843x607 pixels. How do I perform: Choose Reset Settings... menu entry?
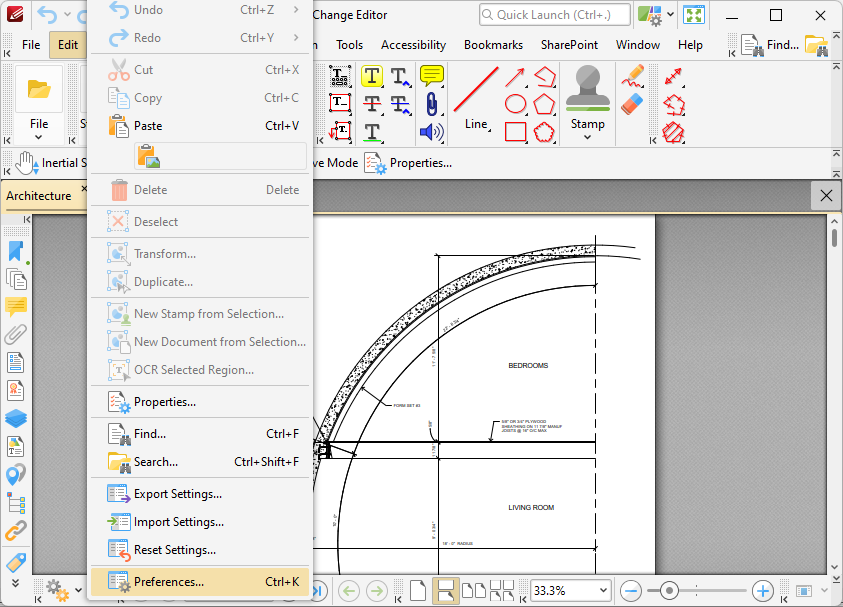[x=200, y=550]
